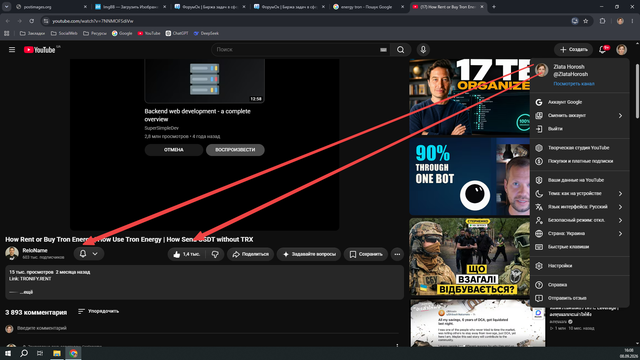Click Сохранить to save video
This screenshot has height=360, width=640.
coord(366,254)
